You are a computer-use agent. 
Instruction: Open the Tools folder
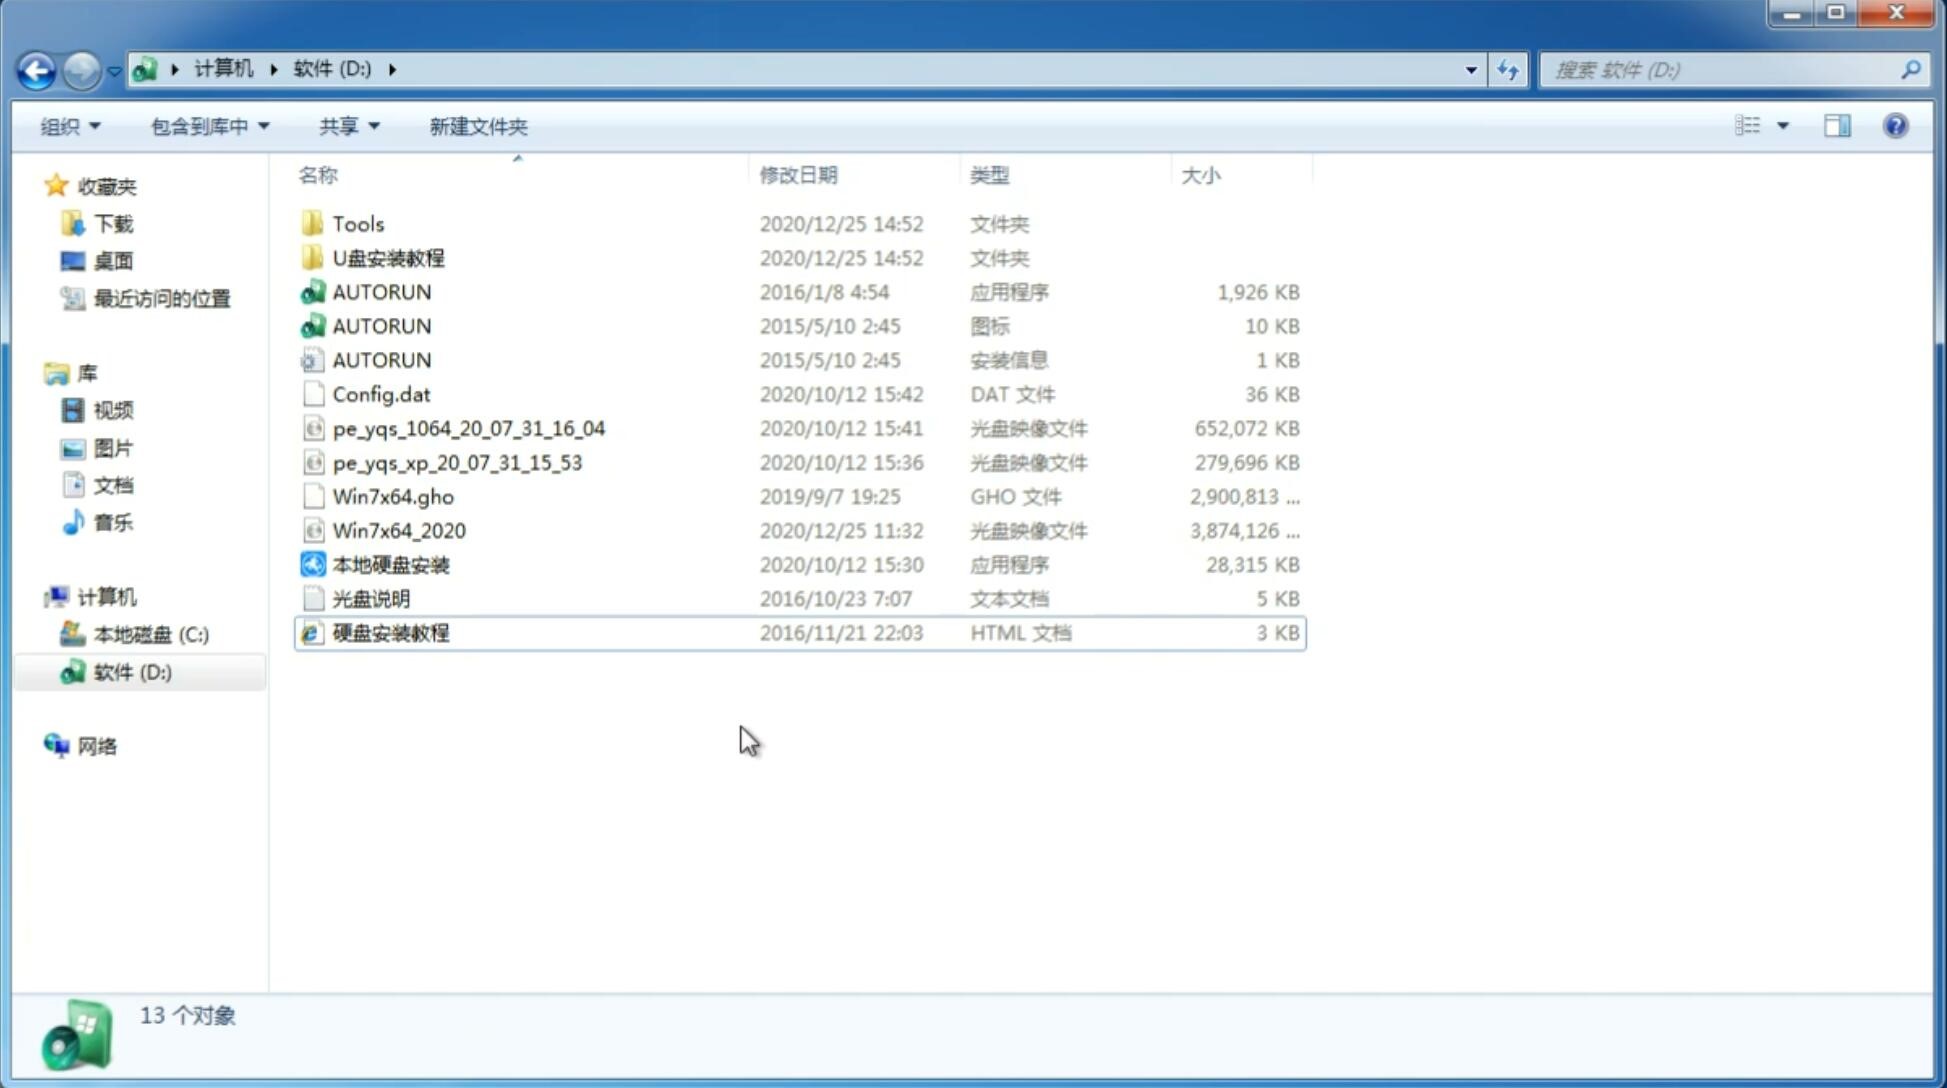[x=357, y=223]
